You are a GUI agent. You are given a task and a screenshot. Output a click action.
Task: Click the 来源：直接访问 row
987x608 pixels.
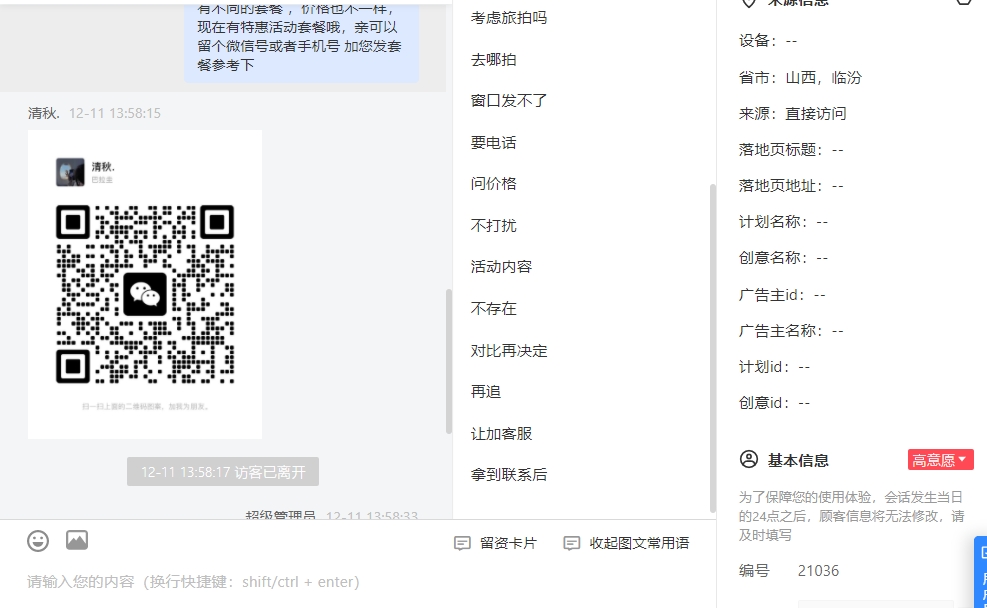coord(792,113)
